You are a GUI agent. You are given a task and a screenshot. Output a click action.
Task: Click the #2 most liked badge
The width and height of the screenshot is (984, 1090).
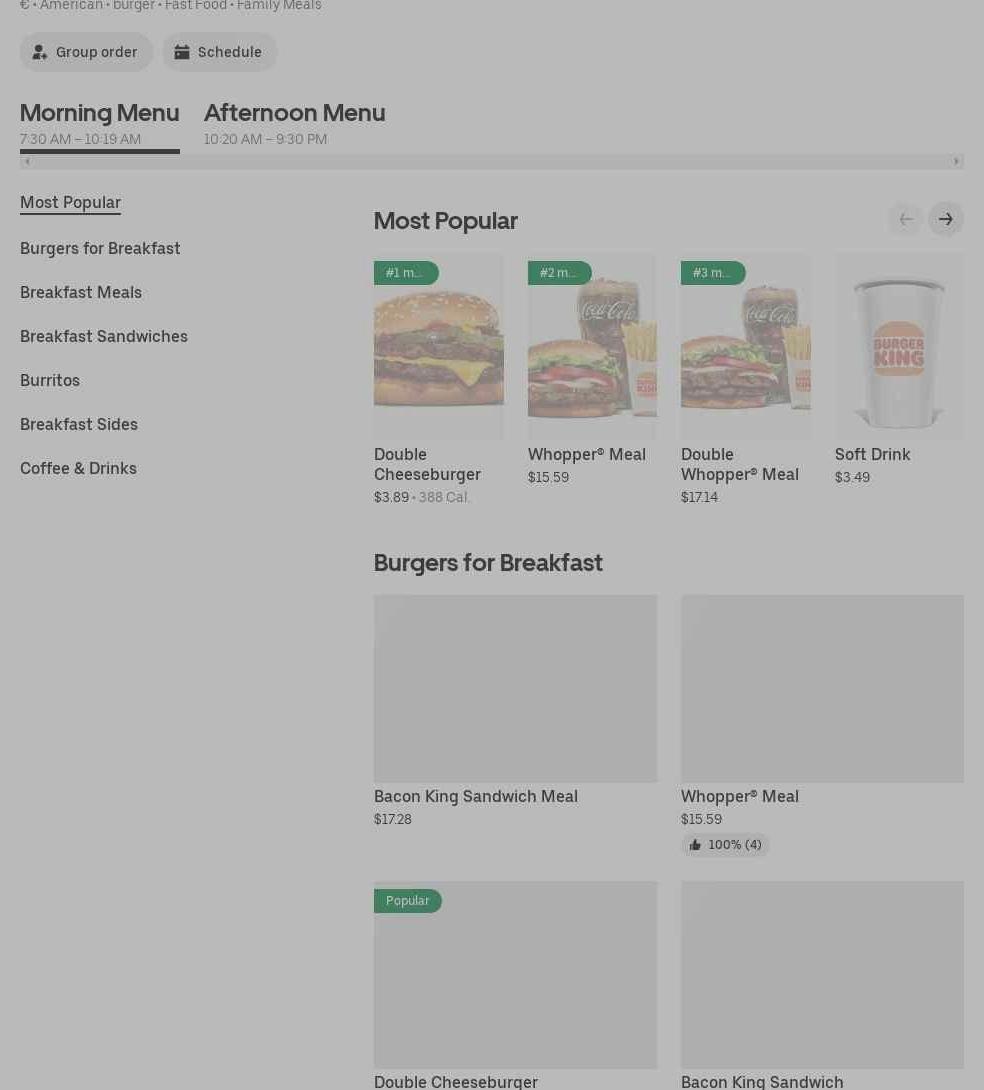click(559, 273)
